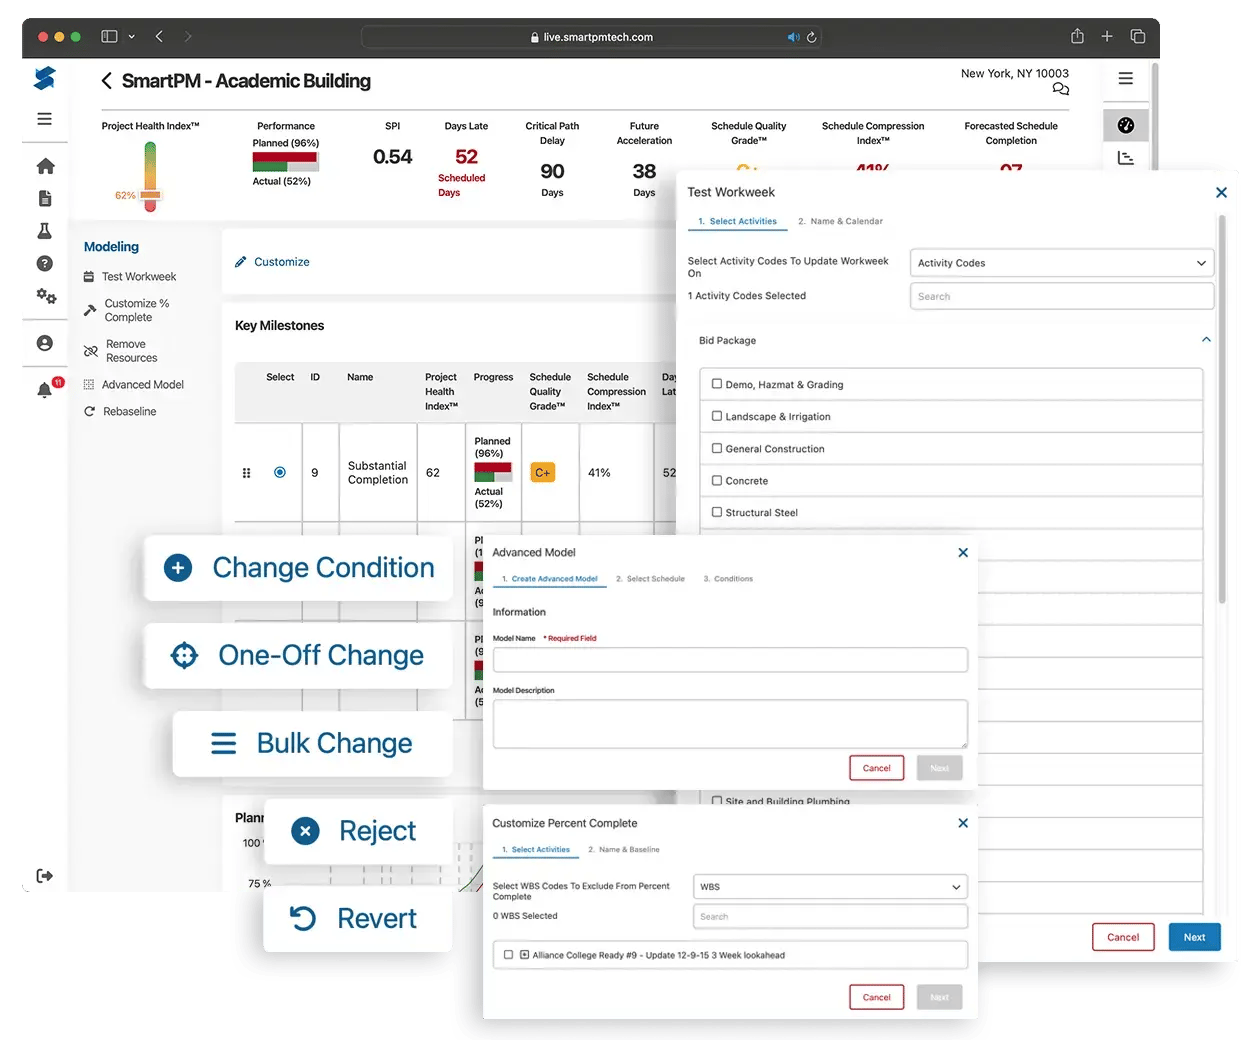Check General Construction

pos(717,448)
